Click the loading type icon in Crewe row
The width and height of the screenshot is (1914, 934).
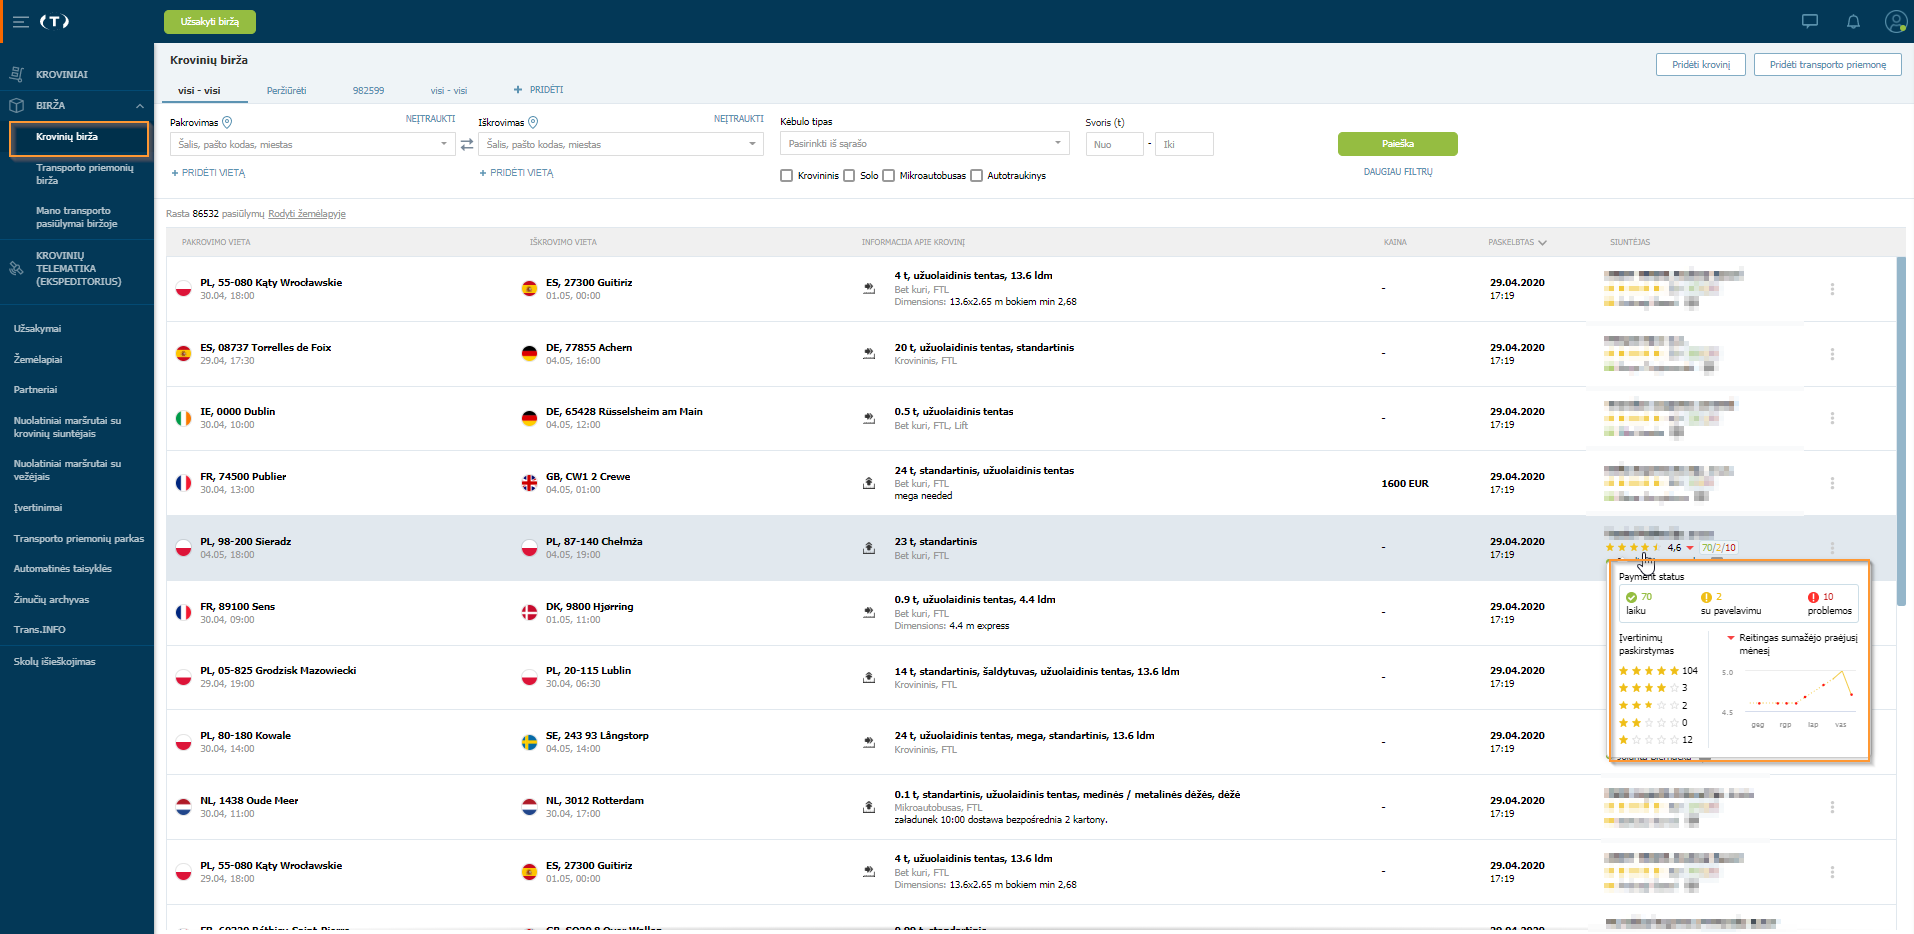click(x=869, y=483)
